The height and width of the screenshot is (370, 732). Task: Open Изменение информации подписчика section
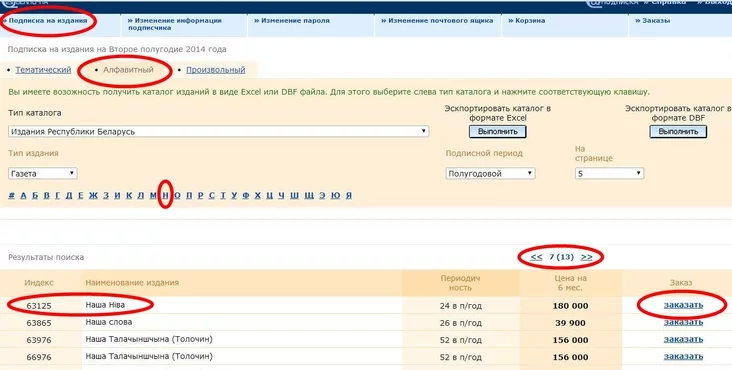pos(175,24)
